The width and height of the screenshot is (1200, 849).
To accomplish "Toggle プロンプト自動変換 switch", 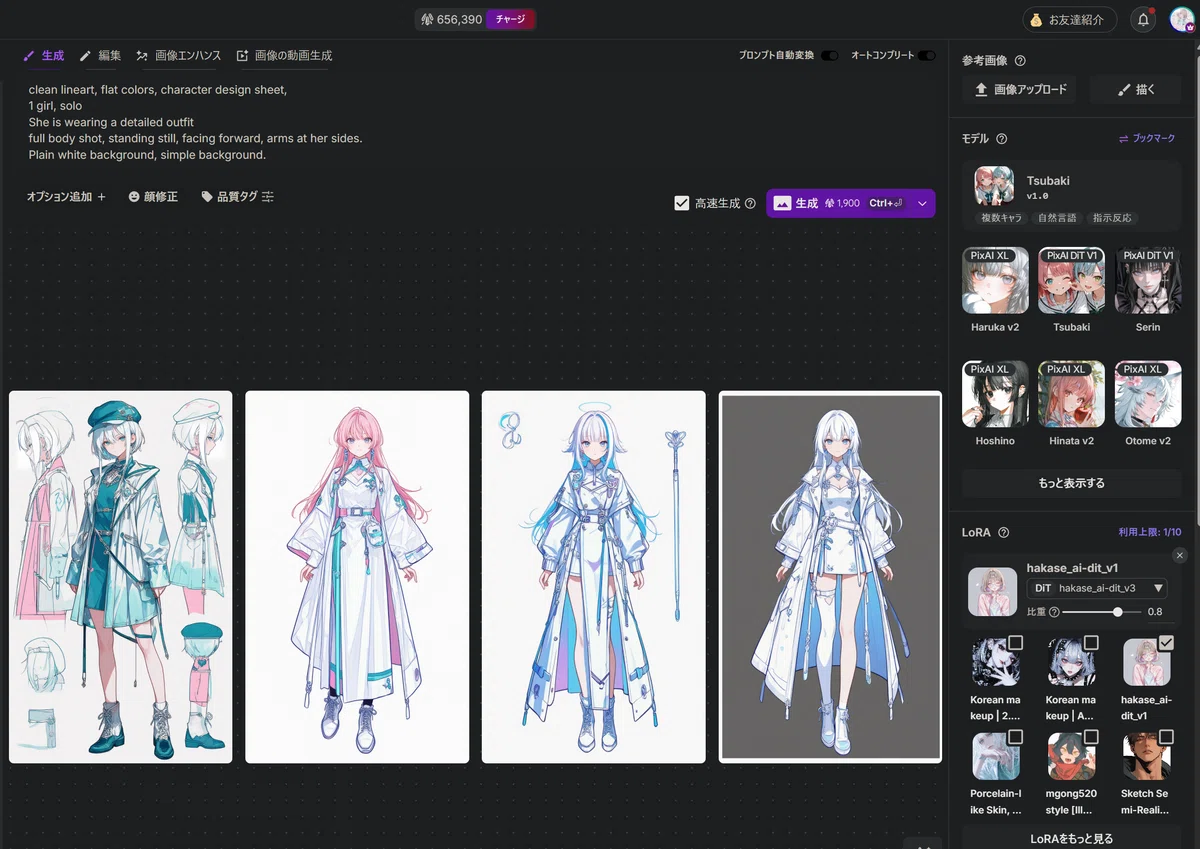I will pos(829,56).
